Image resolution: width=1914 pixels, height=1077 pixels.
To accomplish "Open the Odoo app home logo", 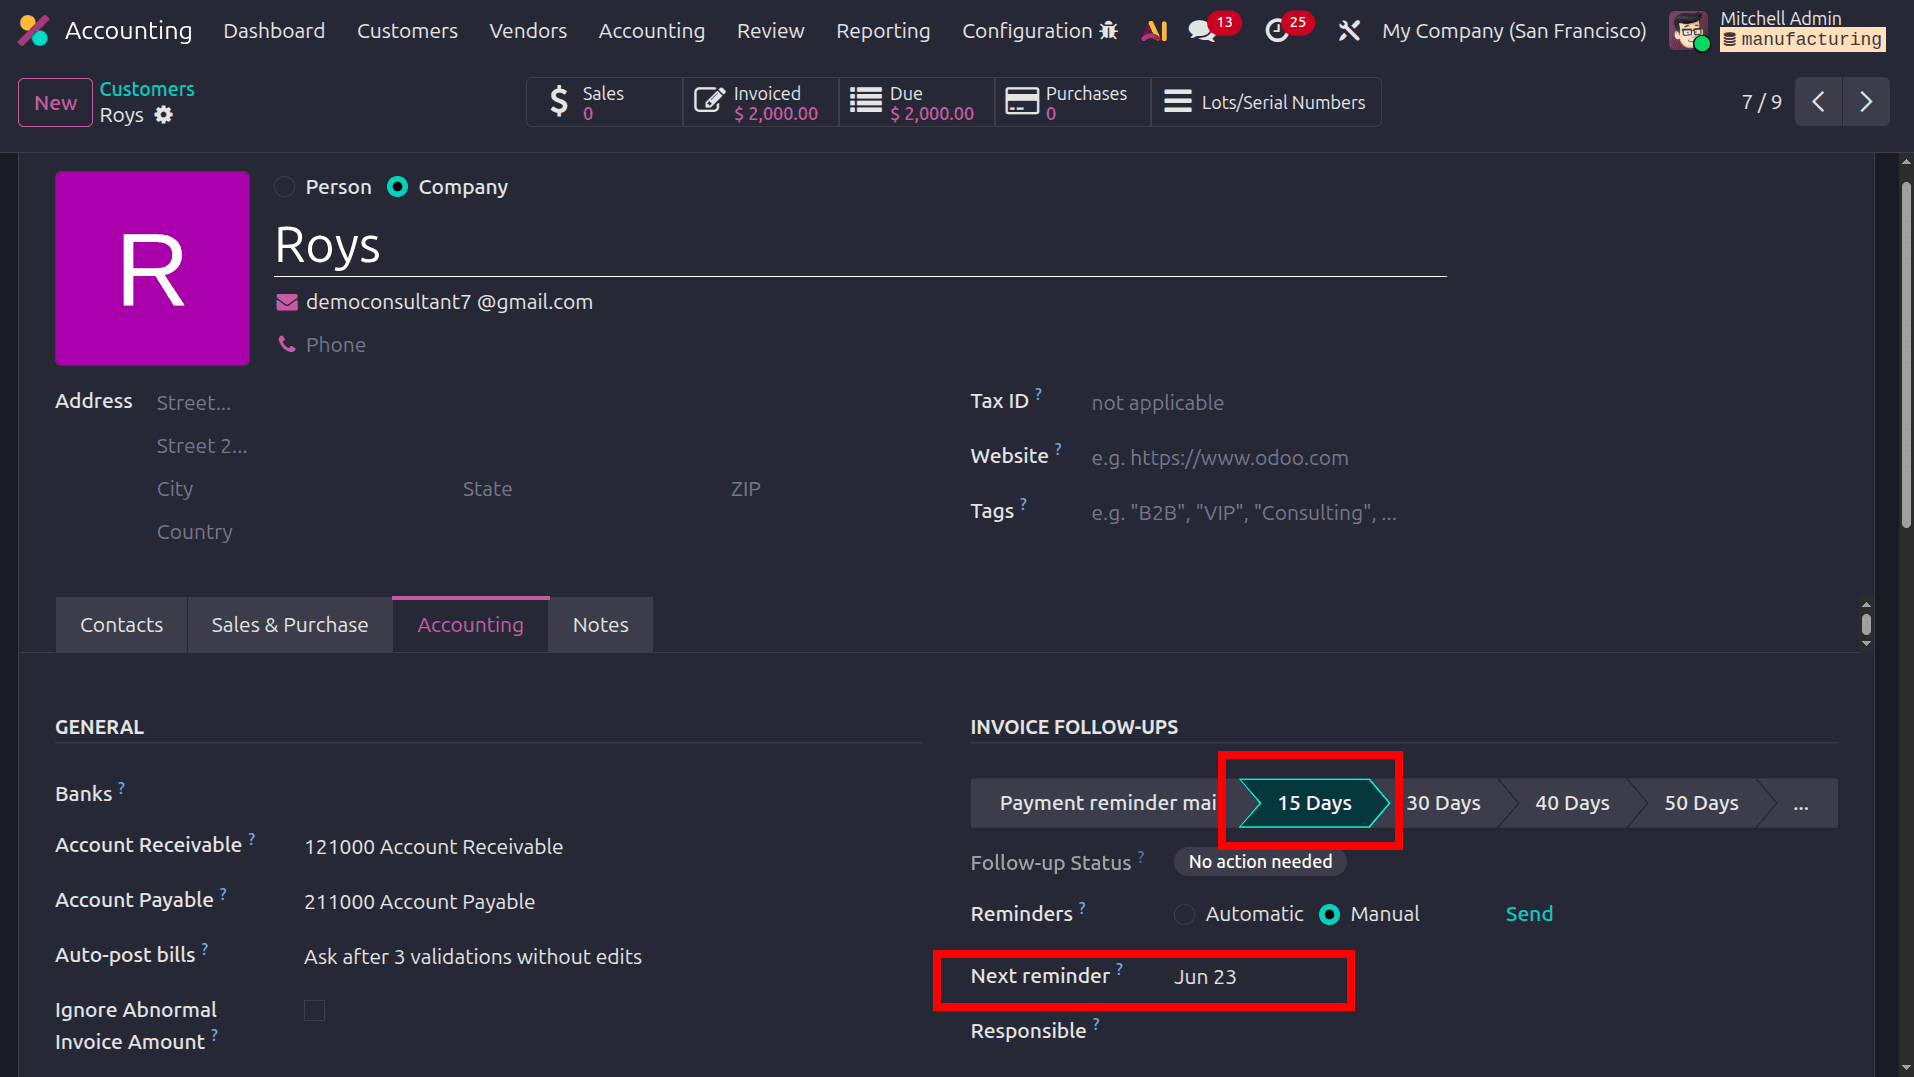I will click(33, 31).
